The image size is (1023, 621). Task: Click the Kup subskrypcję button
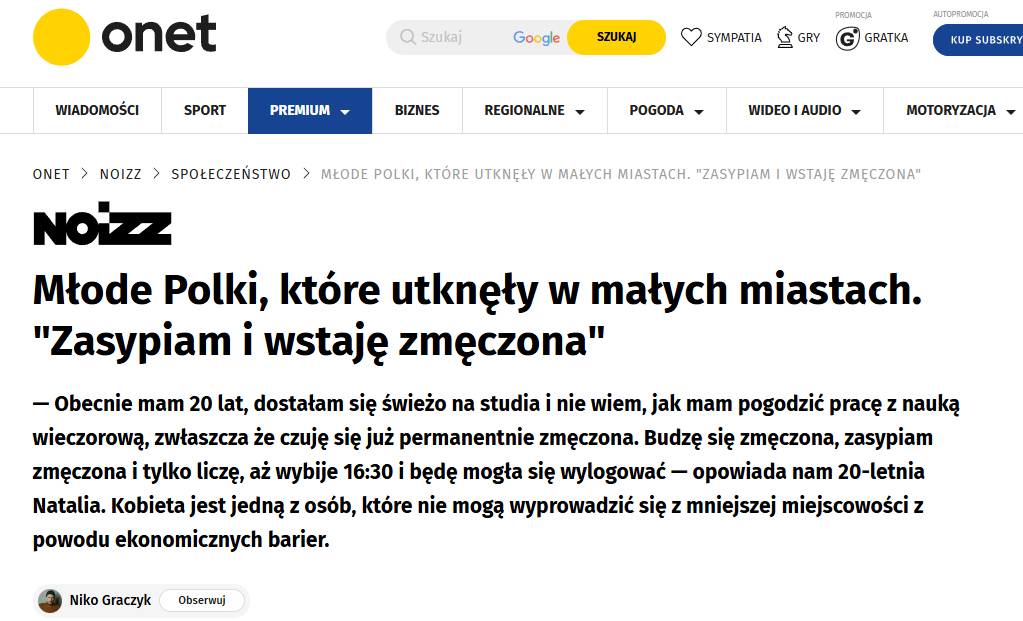click(978, 40)
